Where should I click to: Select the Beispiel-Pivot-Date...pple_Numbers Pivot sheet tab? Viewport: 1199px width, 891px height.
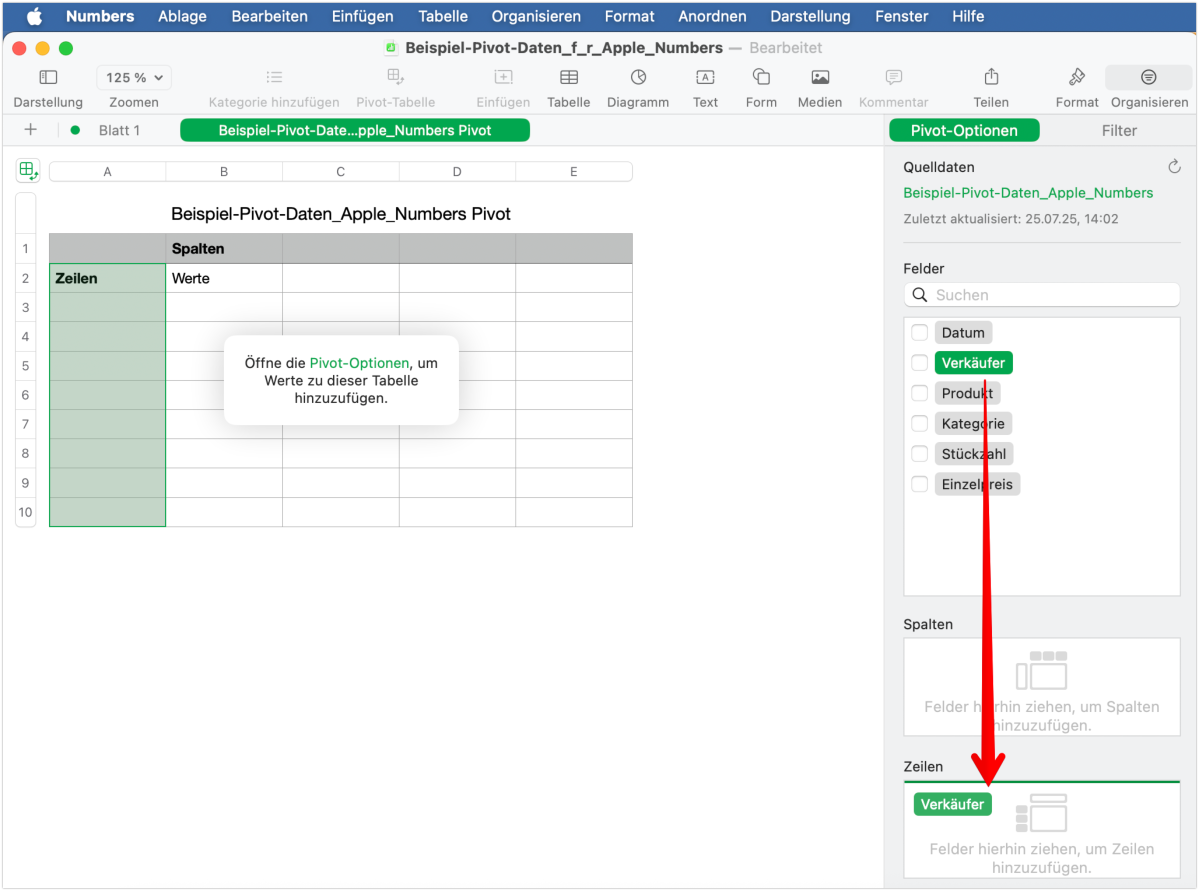click(355, 130)
